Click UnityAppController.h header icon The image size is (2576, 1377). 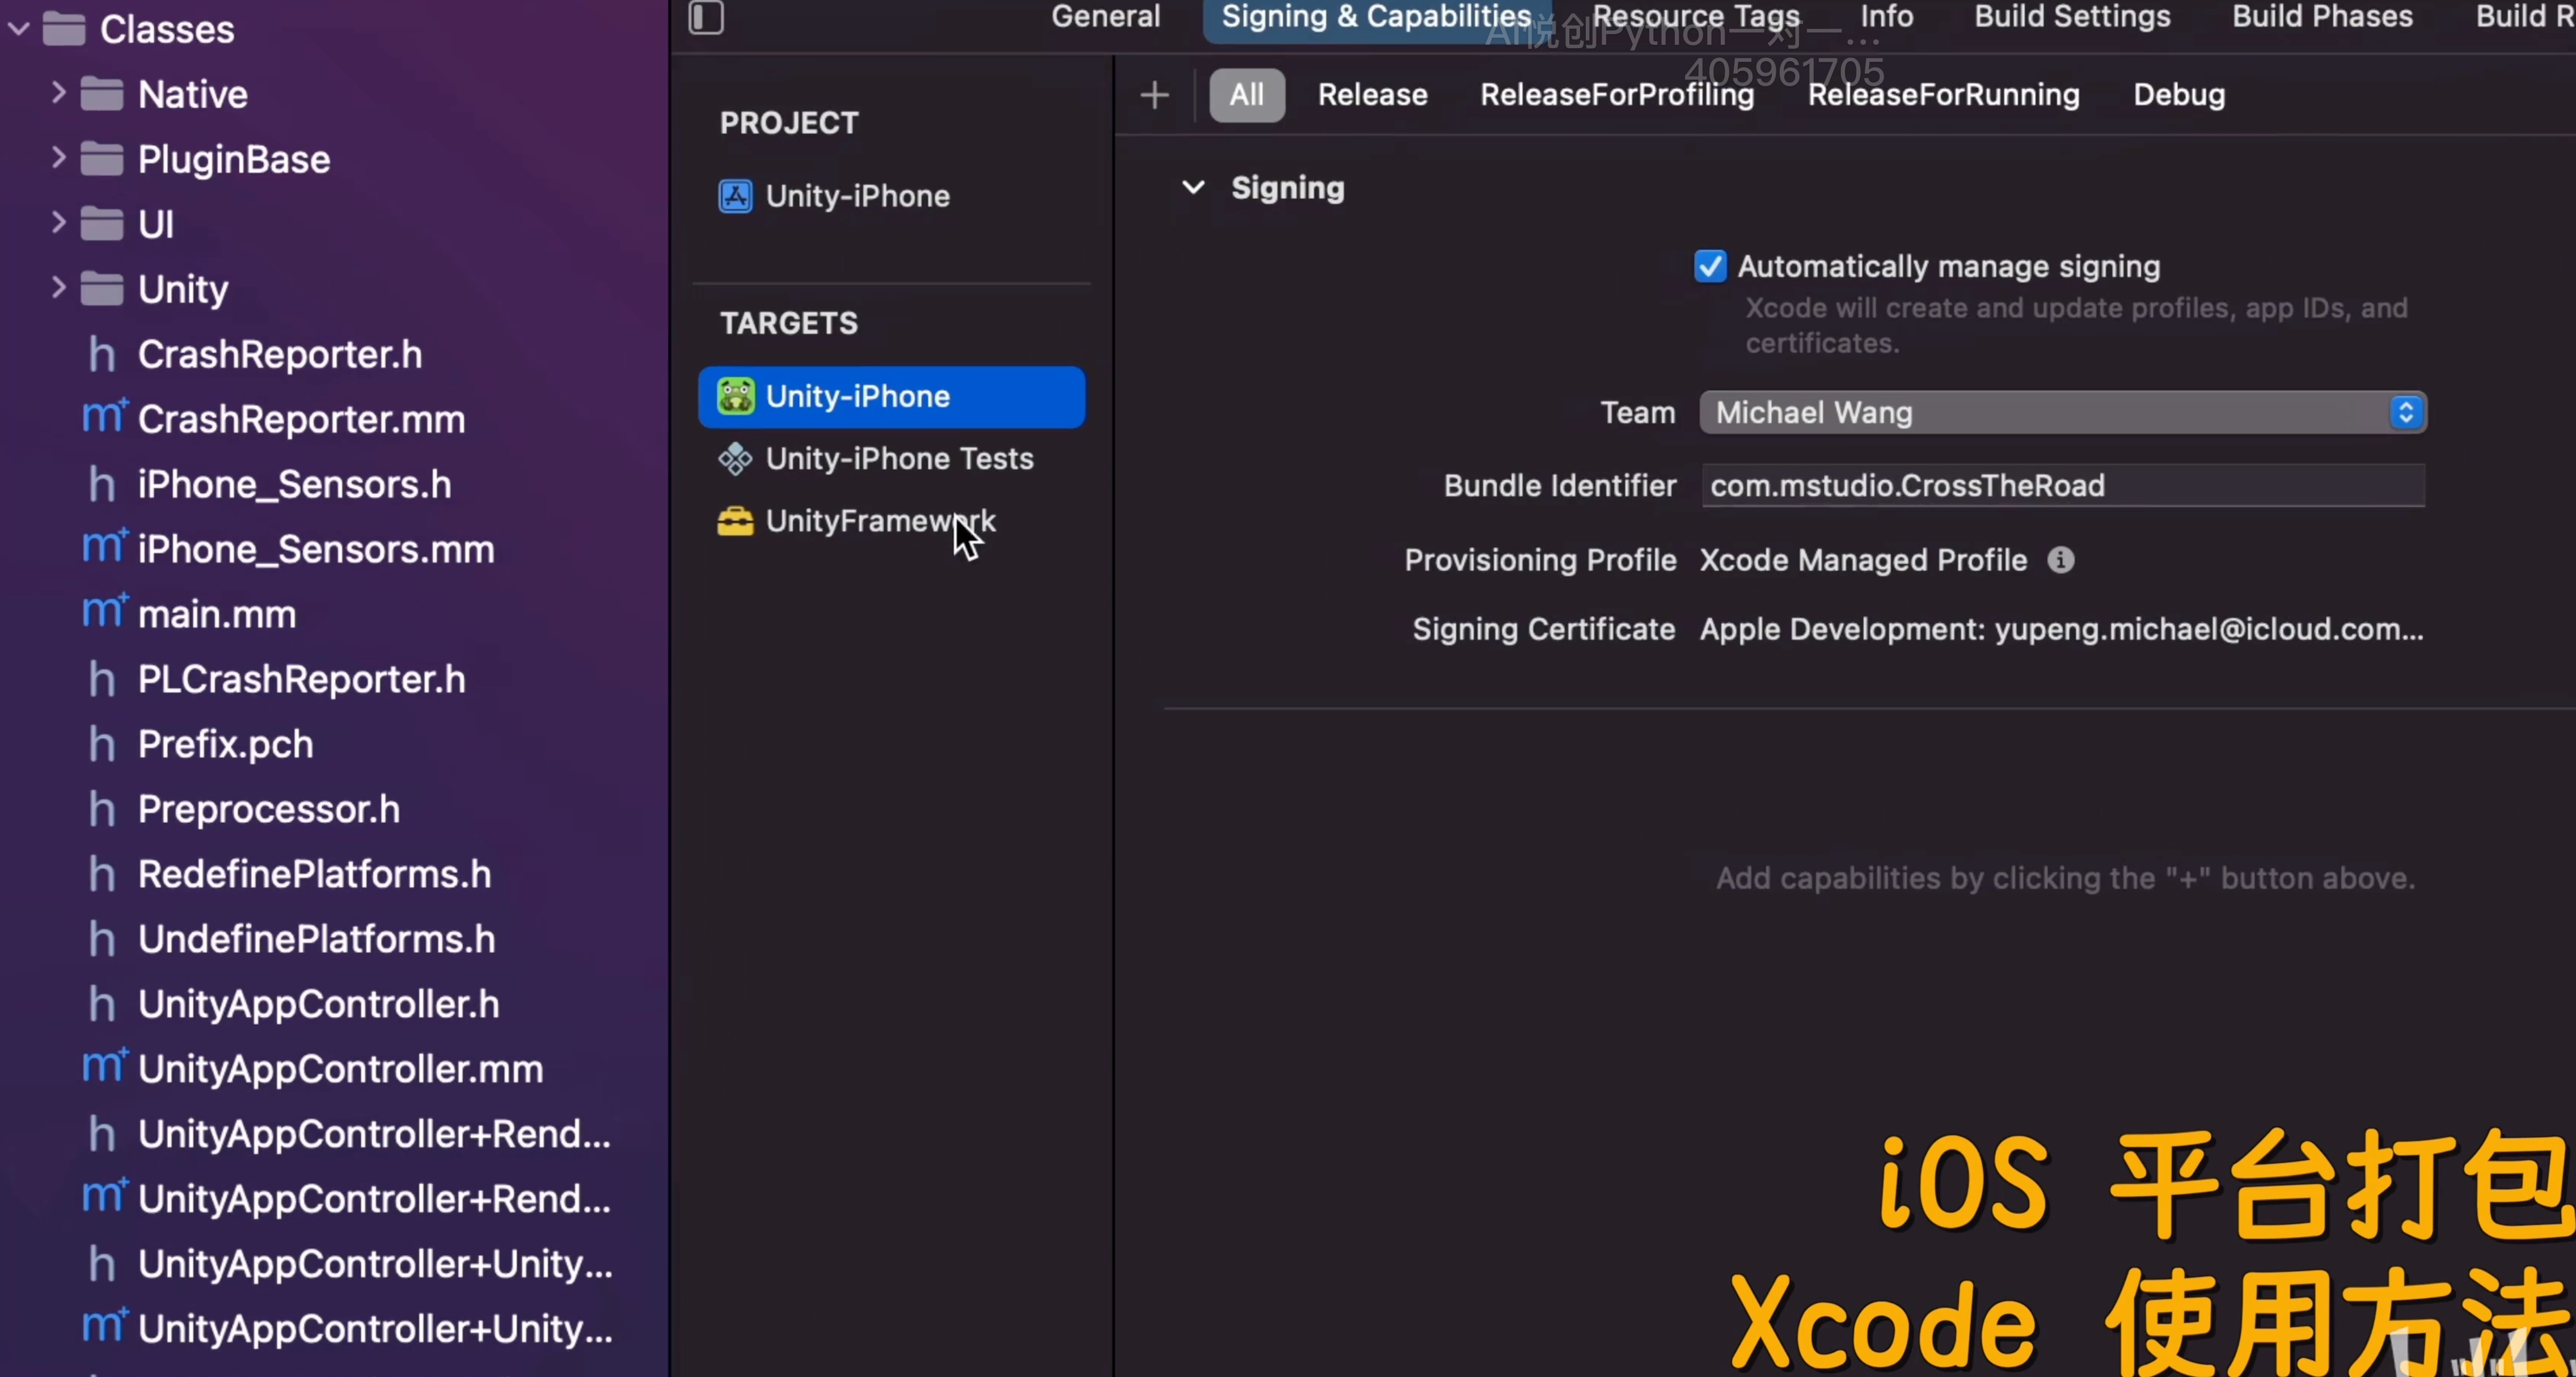[x=102, y=1004]
